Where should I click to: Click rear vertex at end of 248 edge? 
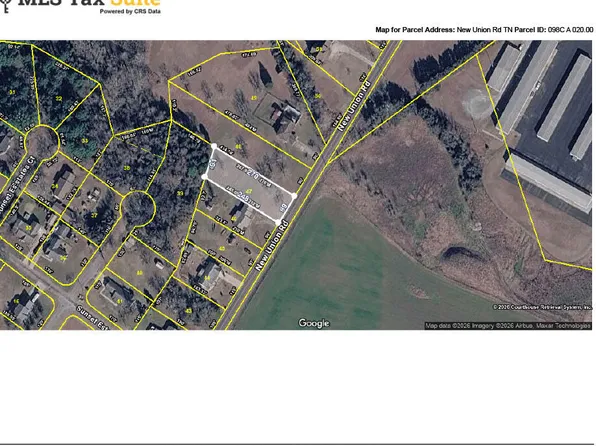(x=204, y=177)
